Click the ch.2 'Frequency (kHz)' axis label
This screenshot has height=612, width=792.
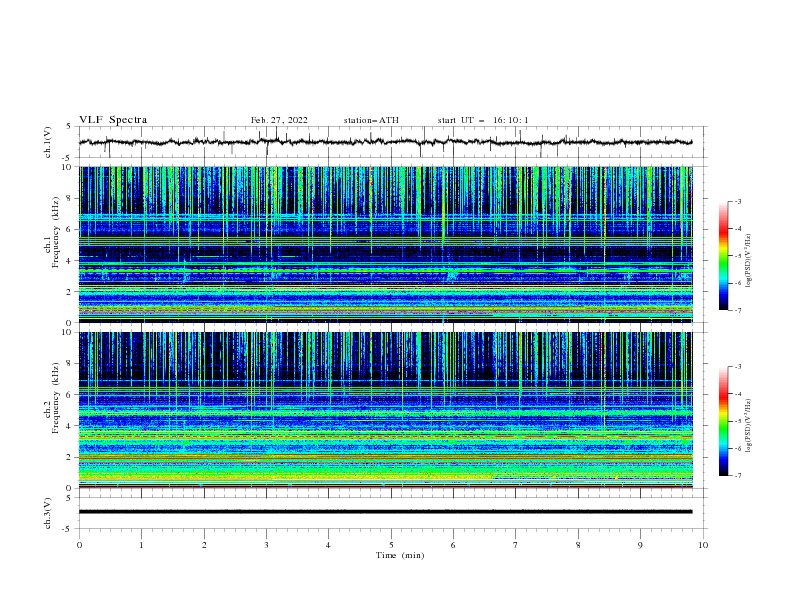(56, 398)
